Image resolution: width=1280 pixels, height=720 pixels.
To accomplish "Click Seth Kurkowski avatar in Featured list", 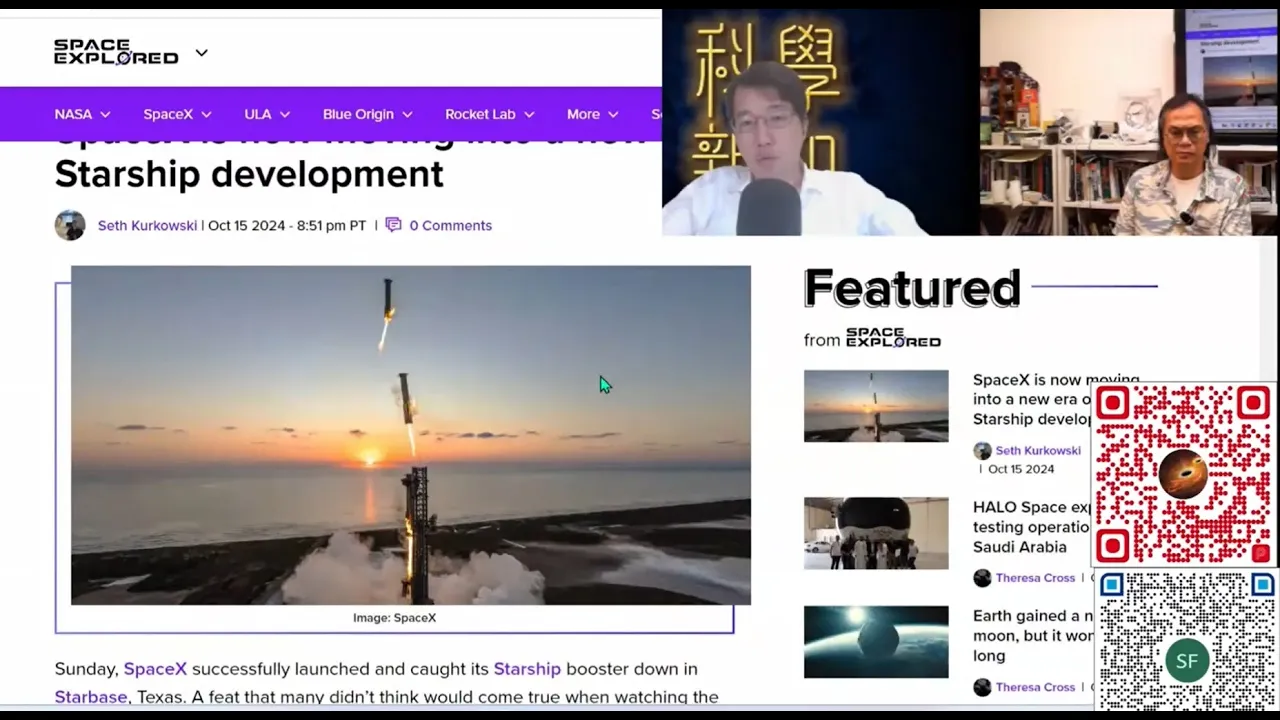I will (x=982, y=451).
